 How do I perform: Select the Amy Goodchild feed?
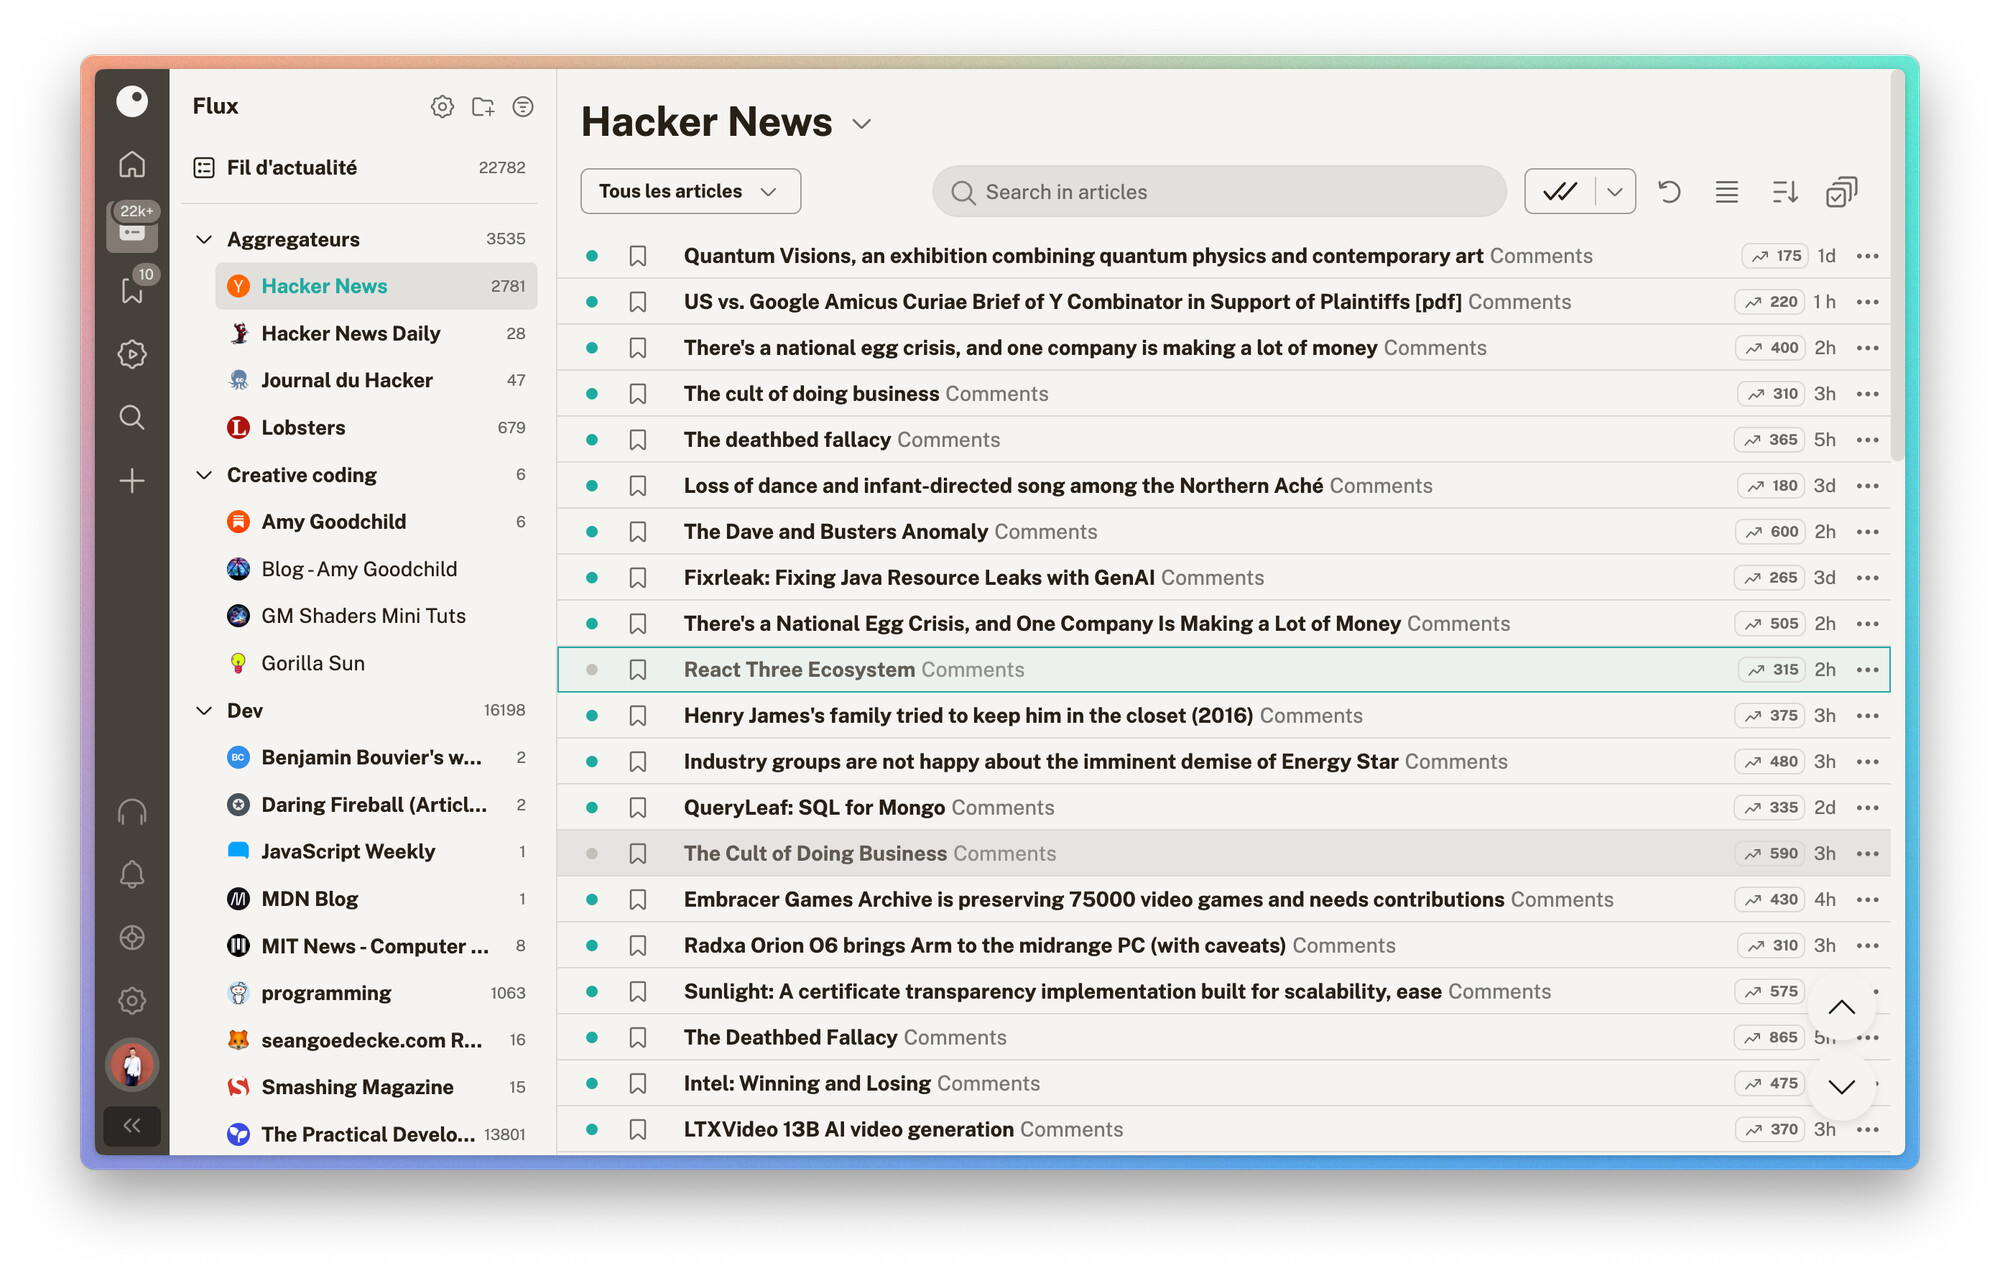[x=376, y=522]
